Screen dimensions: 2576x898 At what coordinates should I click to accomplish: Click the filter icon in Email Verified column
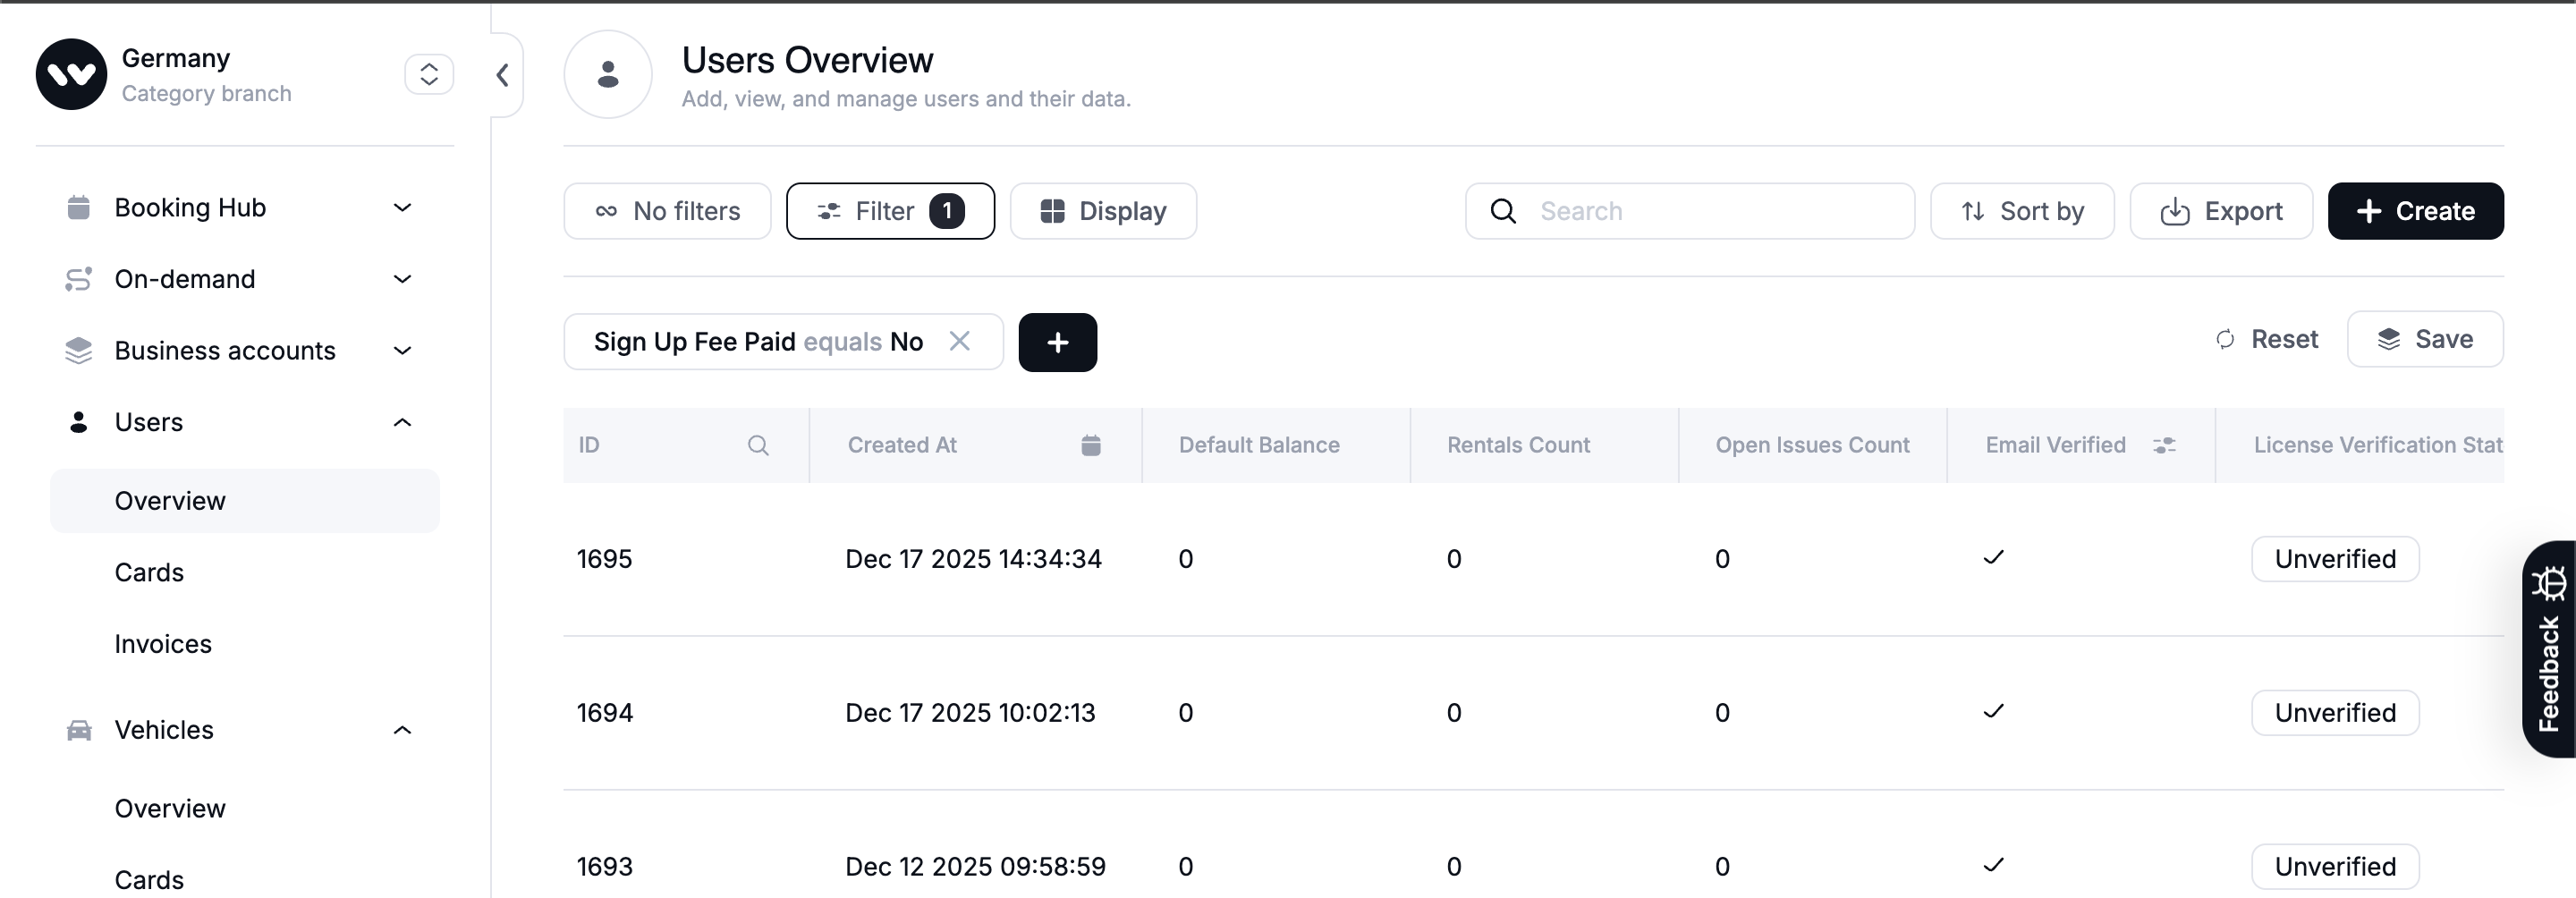[2164, 445]
